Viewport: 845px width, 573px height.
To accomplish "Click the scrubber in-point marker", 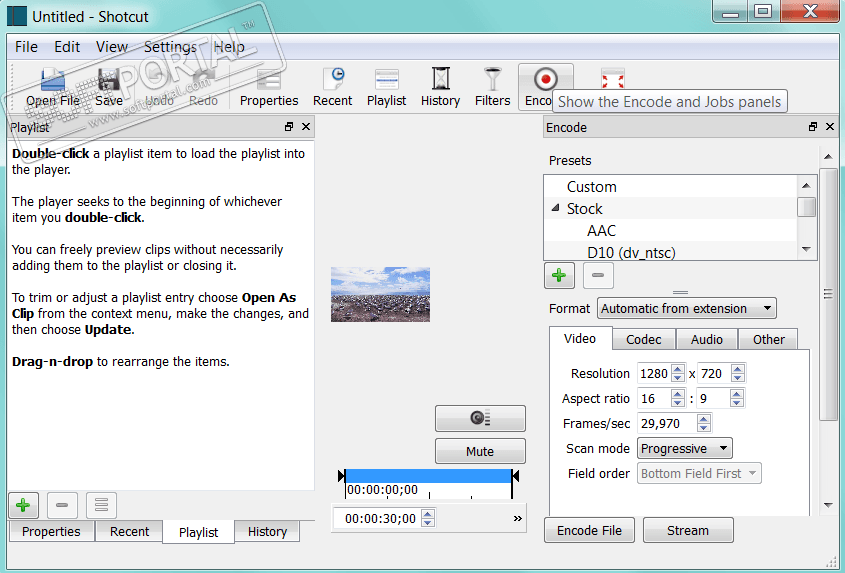I will pos(341,475).
